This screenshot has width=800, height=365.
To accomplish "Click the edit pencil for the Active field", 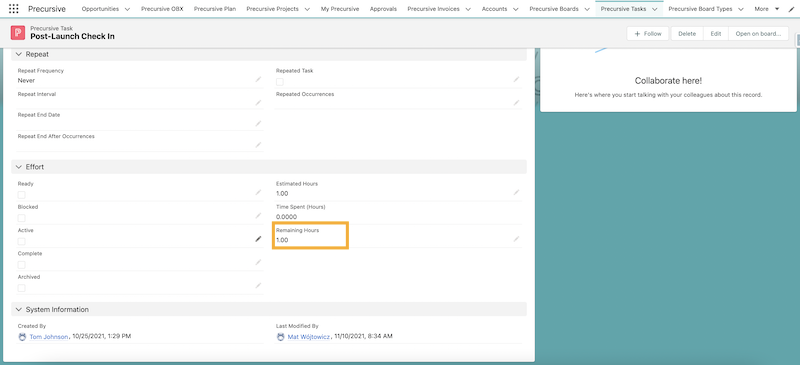I will [x=258, y=239].
